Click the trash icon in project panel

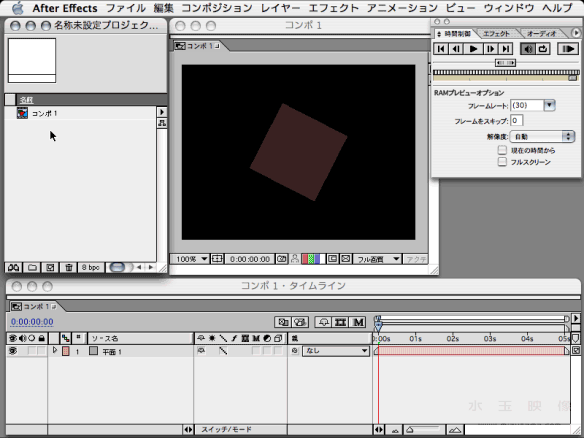pos(69,267)
